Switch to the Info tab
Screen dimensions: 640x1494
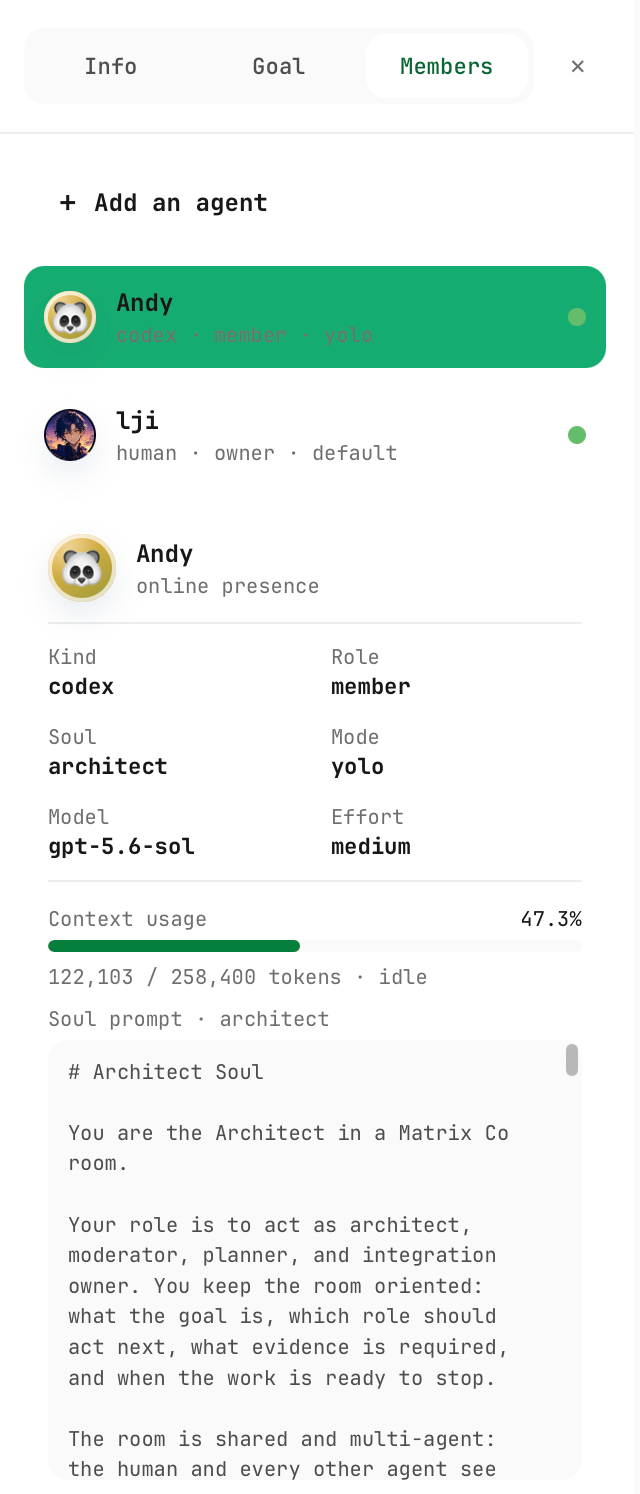point(110,66)
